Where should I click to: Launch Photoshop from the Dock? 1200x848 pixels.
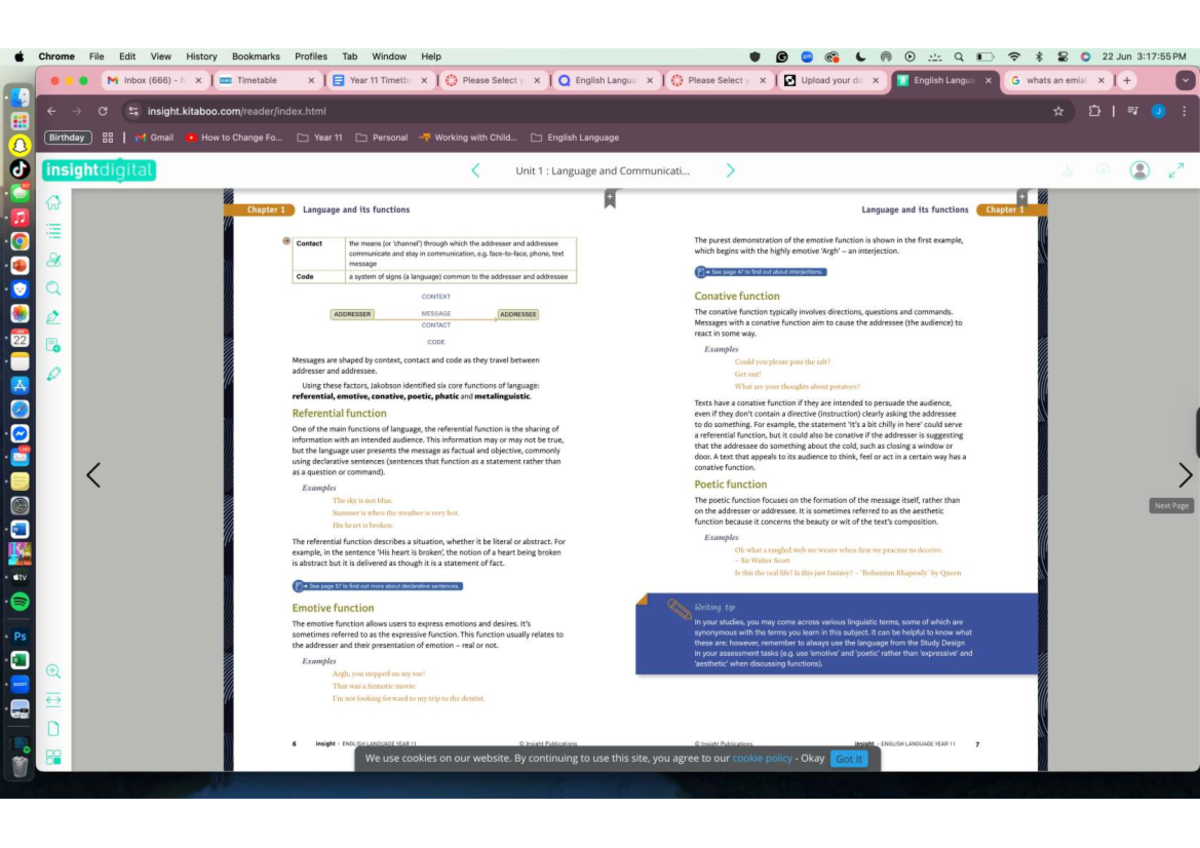(19, 636)
